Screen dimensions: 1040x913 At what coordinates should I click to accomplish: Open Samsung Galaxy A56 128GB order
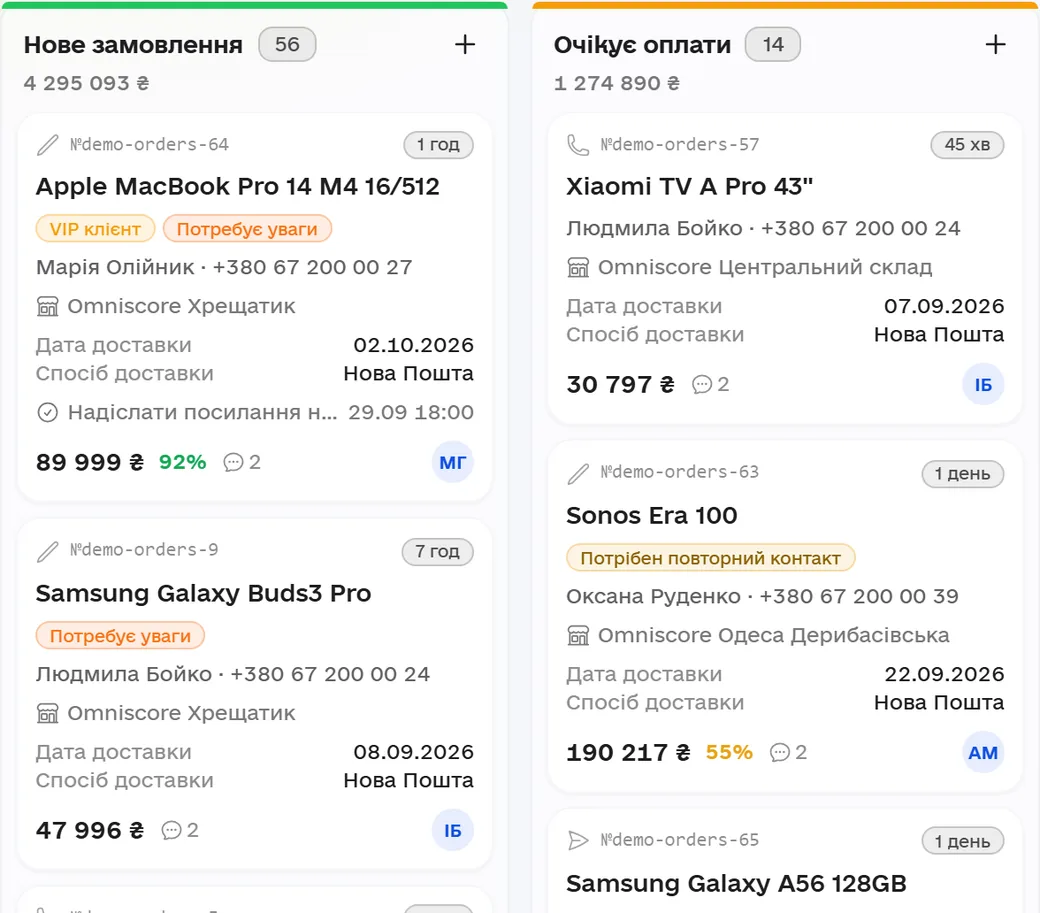click(736, 884)
